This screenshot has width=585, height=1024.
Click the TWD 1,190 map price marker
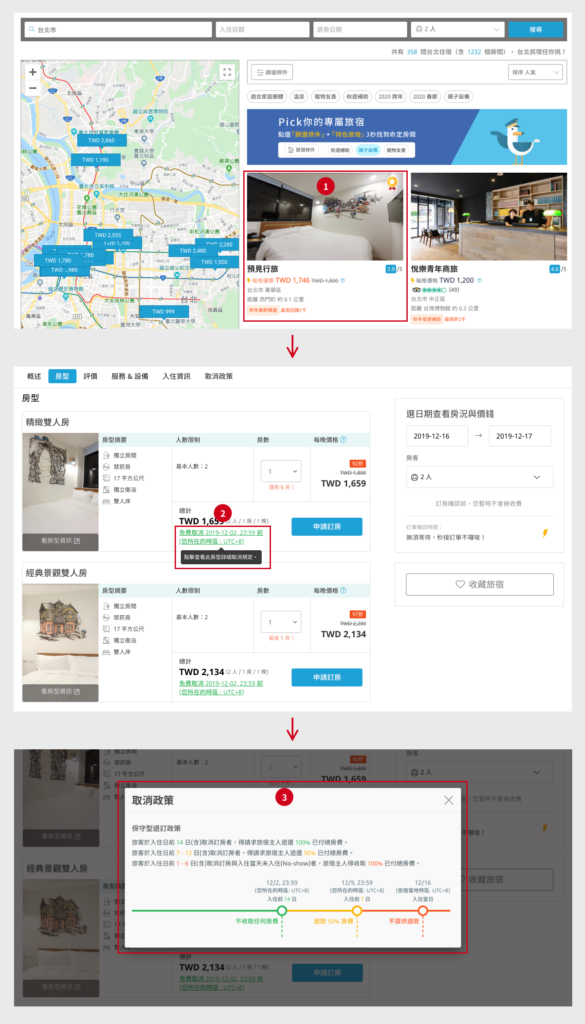[x=95, y=159]
